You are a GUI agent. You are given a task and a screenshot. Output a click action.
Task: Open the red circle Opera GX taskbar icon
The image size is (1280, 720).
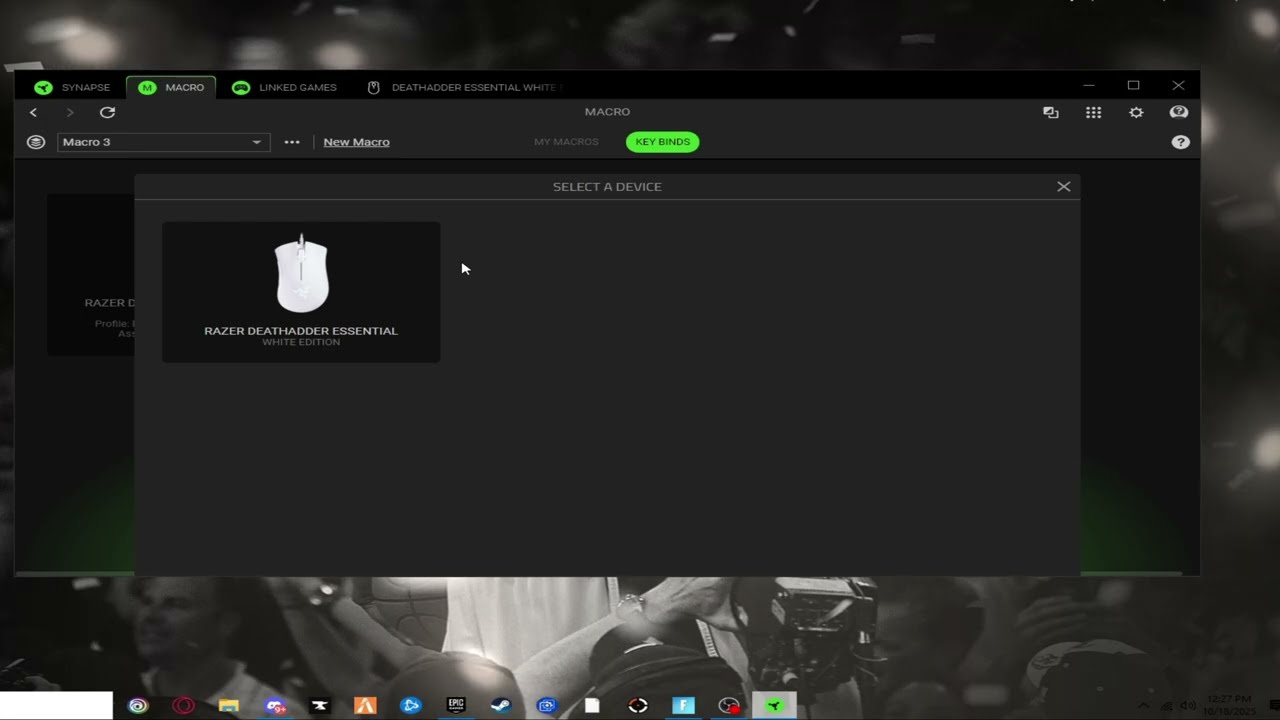[183, 705]
